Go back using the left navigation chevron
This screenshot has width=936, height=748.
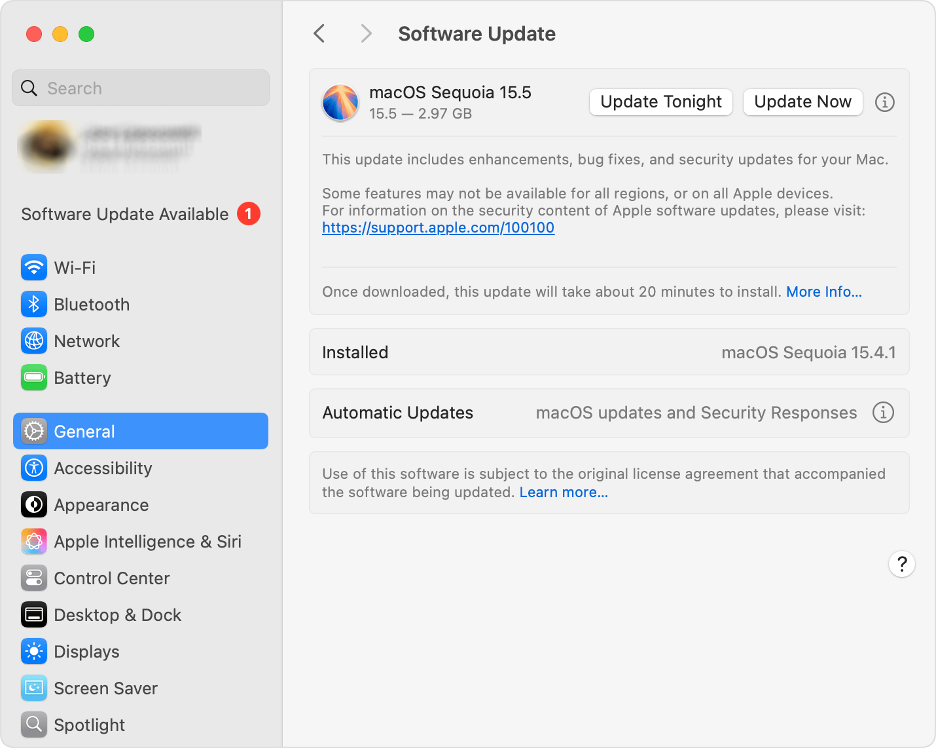click(319, 33)
